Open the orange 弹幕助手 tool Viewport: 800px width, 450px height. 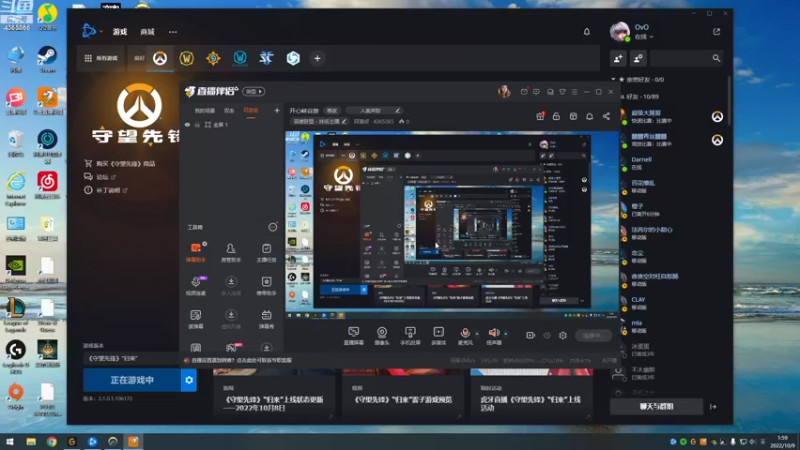click(195, 252)
